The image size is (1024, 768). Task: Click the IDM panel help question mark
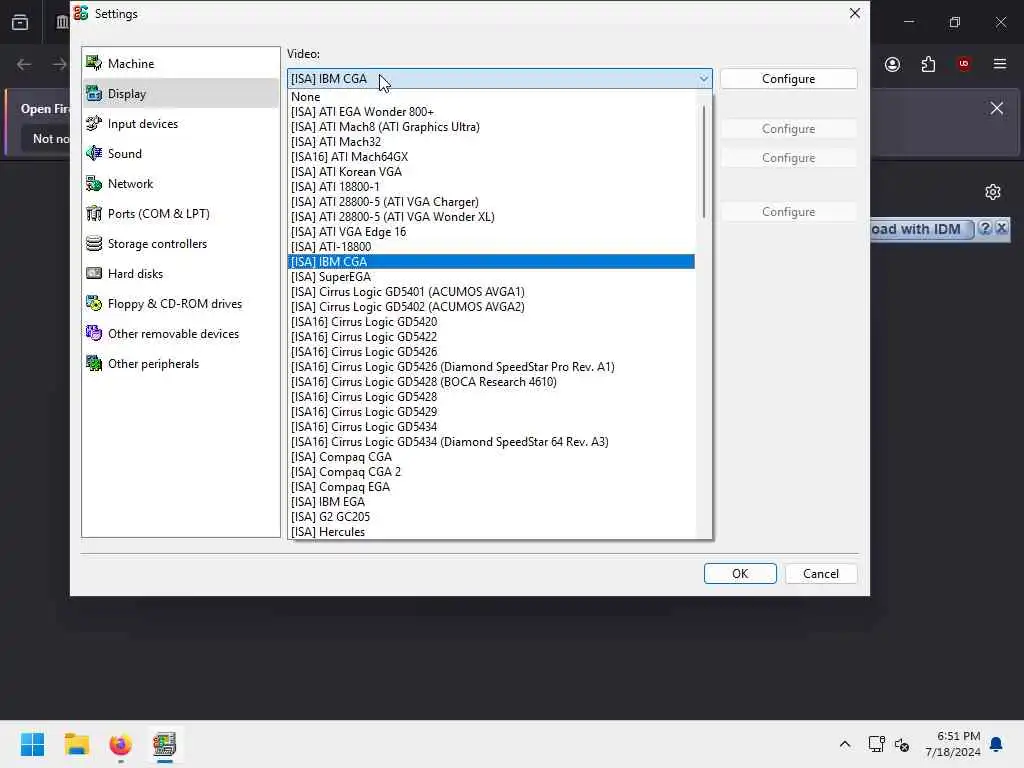point(985,228)
